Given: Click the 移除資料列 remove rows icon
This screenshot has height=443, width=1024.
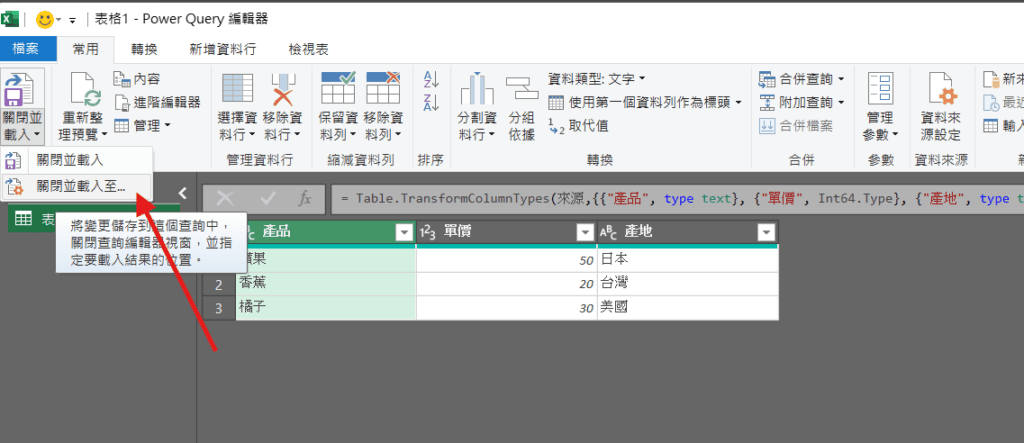Looking at the screenshot, I should coord(383,92).
